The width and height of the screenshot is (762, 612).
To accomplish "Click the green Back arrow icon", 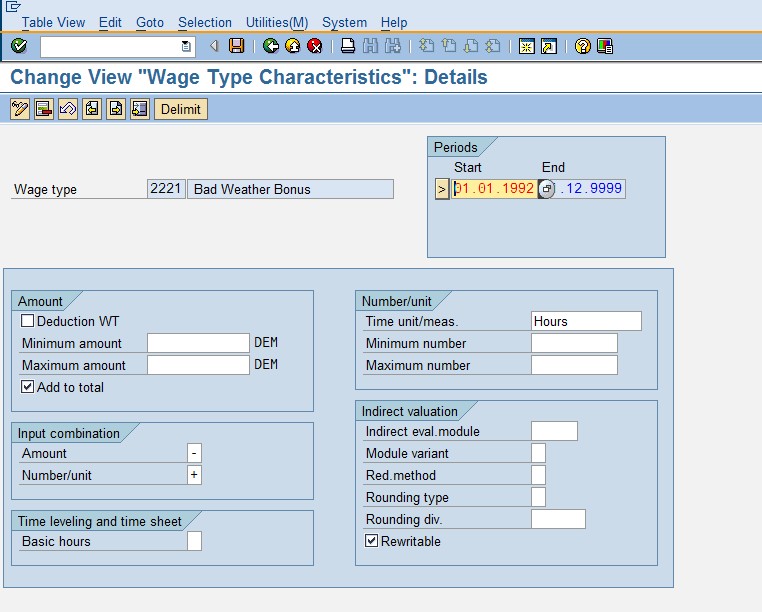I will (271, 46).
